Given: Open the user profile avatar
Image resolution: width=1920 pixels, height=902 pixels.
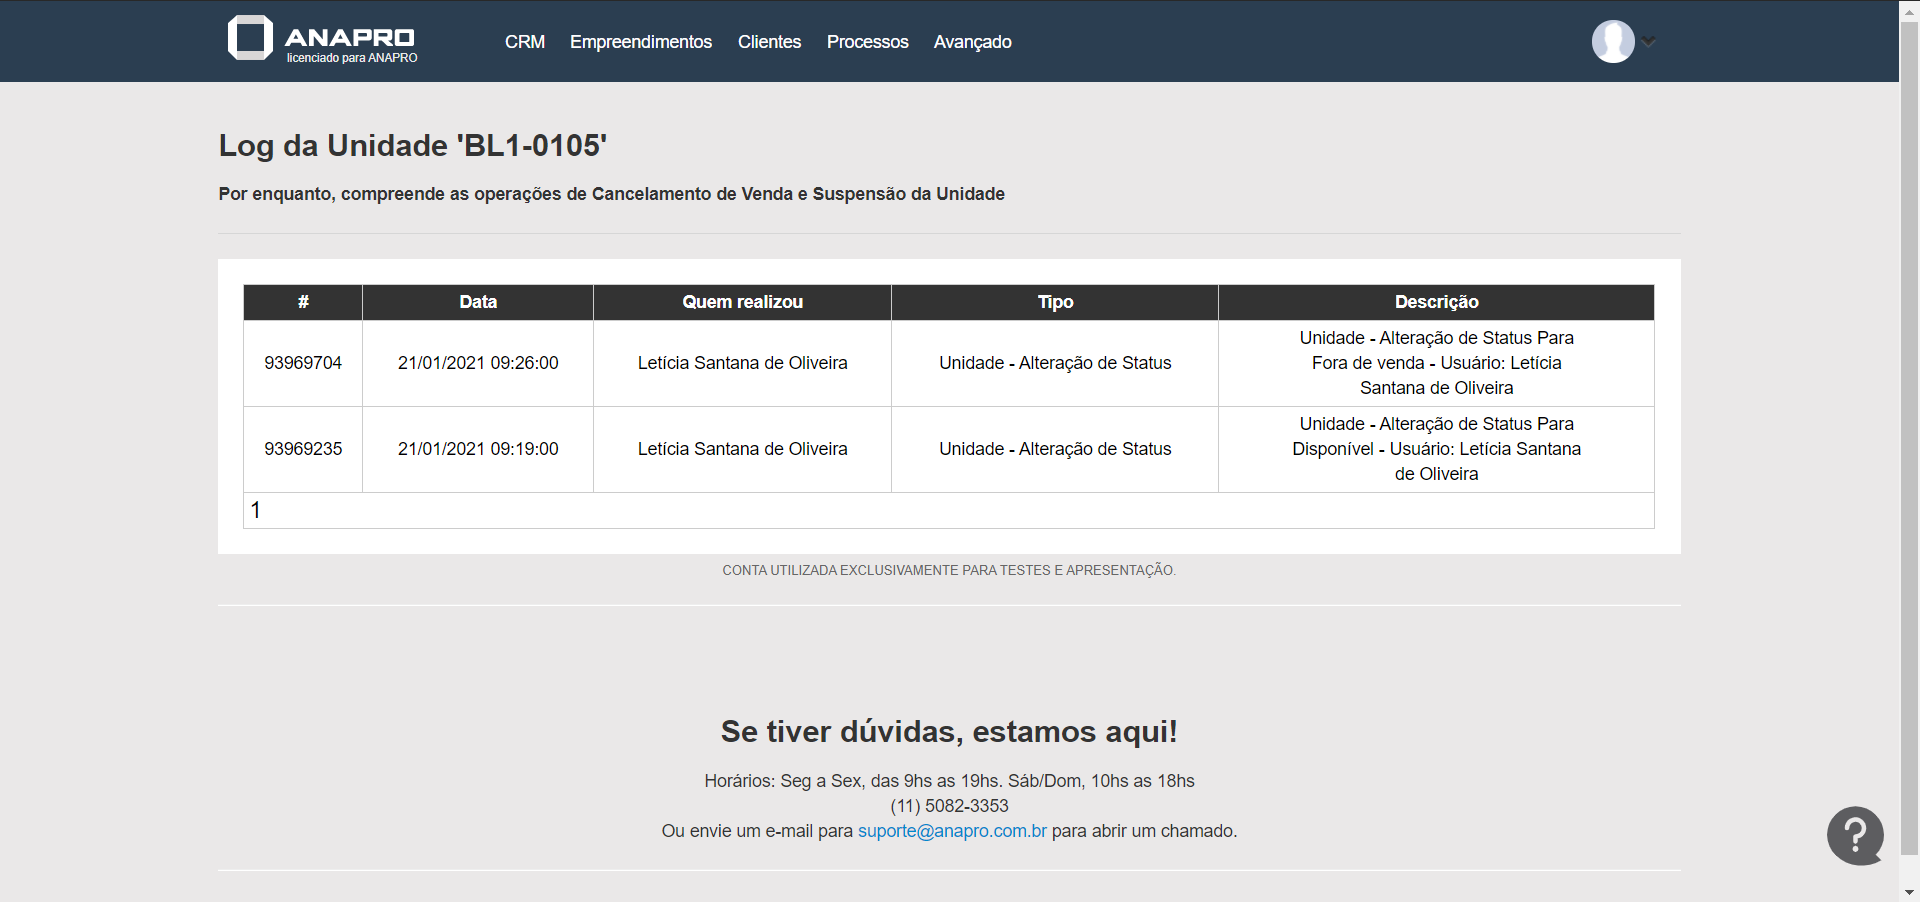Looking at the screenshot, I should tap(1612, 42).
